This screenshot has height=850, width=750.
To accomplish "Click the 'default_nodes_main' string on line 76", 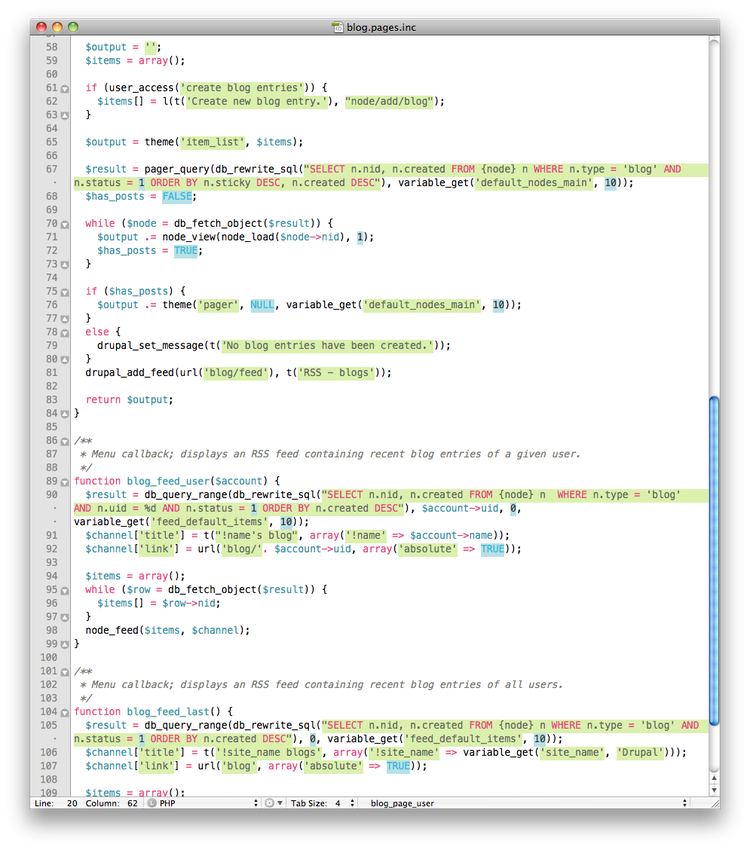I will pyautogui.click(x=422, y=305).
